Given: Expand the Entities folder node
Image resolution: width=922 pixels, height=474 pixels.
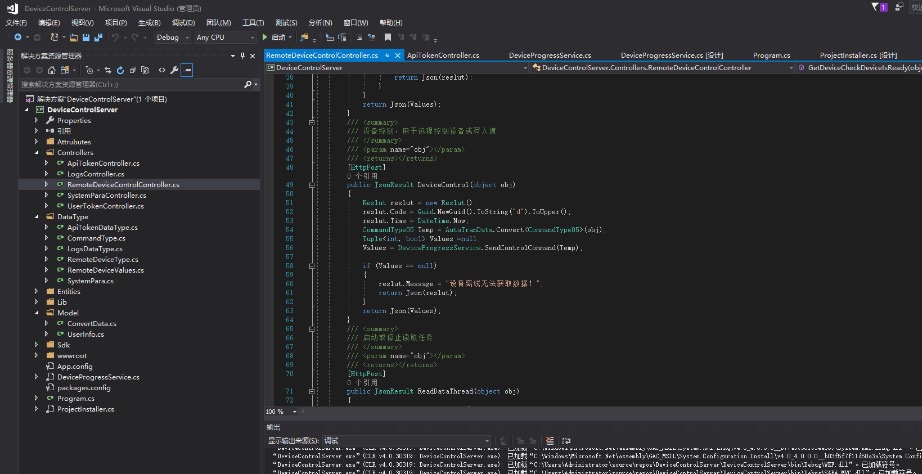Looking at the screenshot, I should (36, 291).
